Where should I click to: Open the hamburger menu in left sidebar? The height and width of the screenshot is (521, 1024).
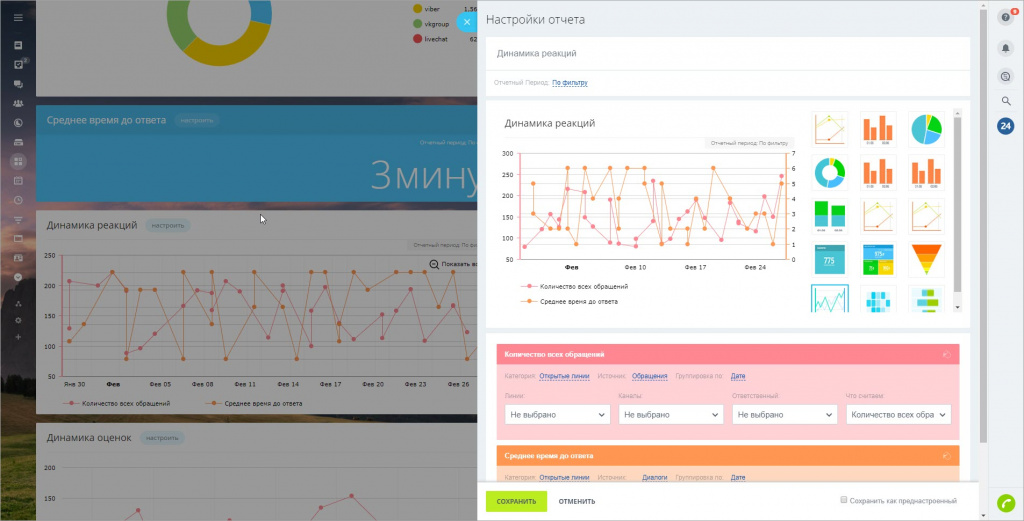18,18
